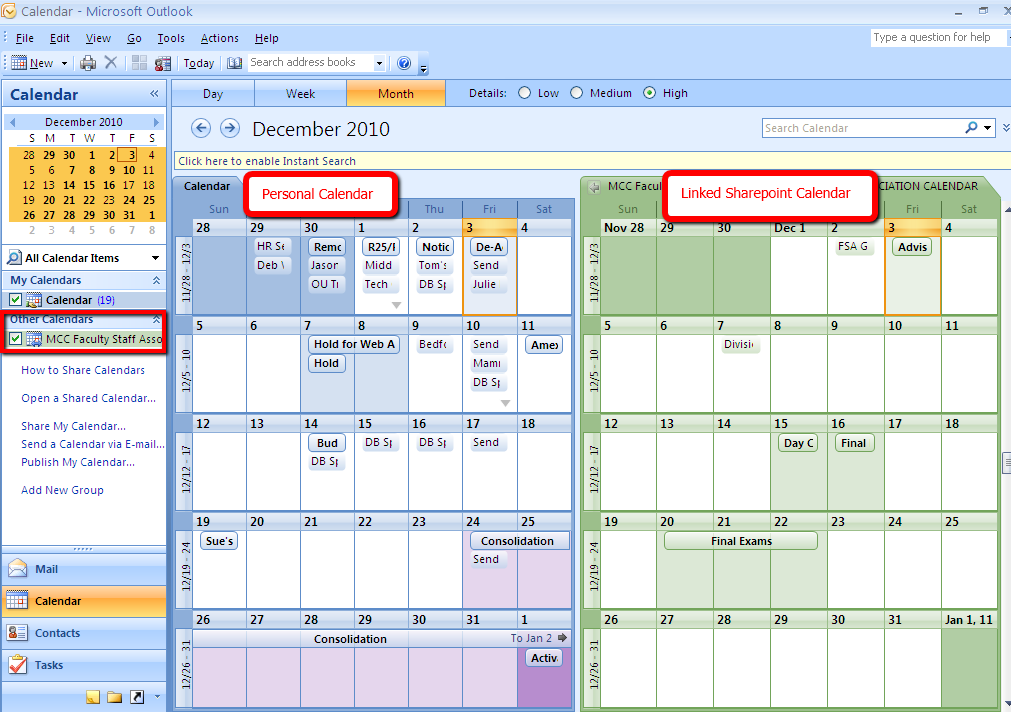Select December 15 in mini calendar

click(x=89, y=185)
